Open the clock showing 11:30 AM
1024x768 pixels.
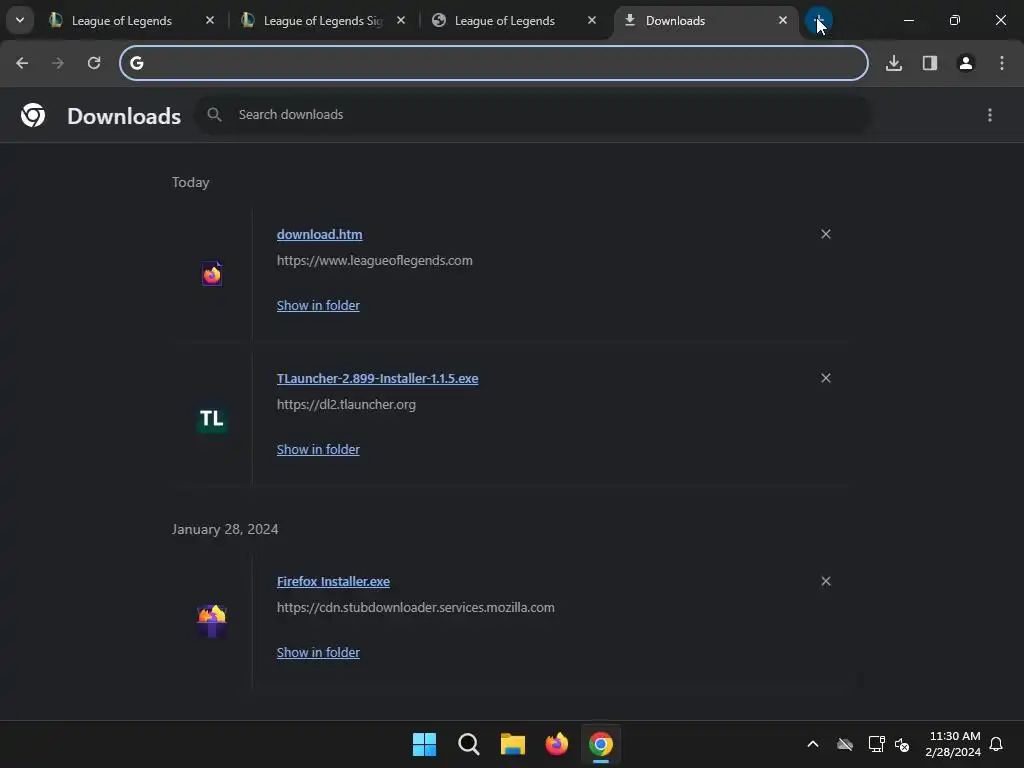(953, 744)
